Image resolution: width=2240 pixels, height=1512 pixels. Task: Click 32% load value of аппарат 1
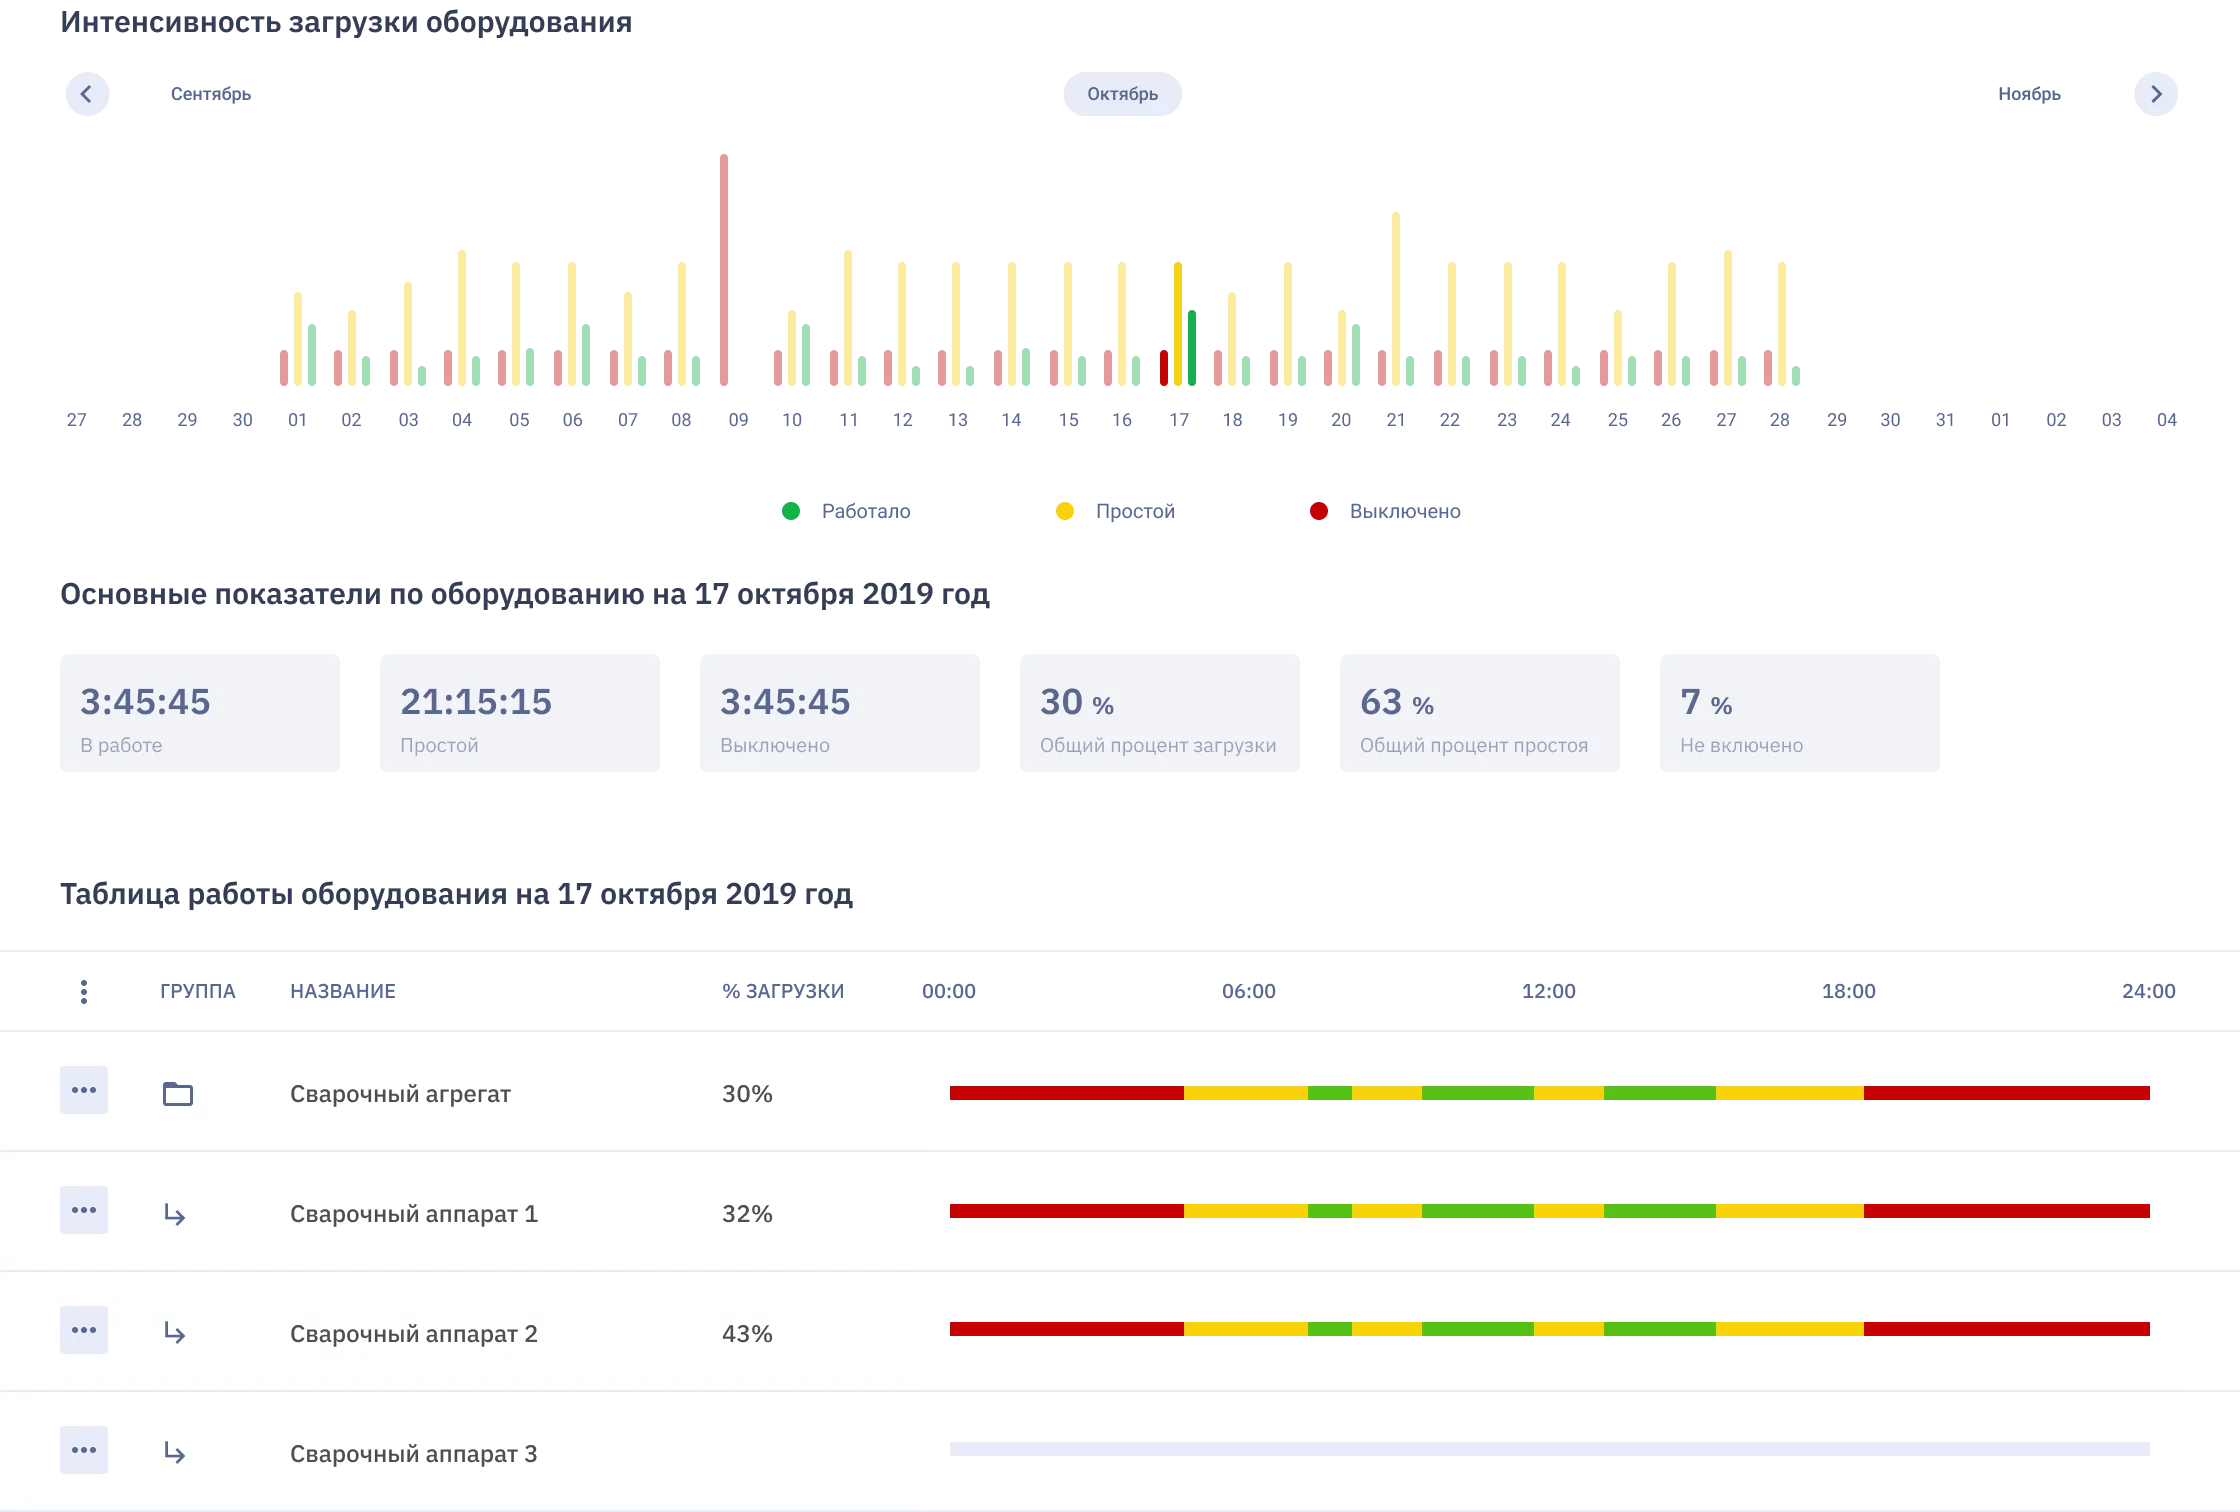point(747,1214)
